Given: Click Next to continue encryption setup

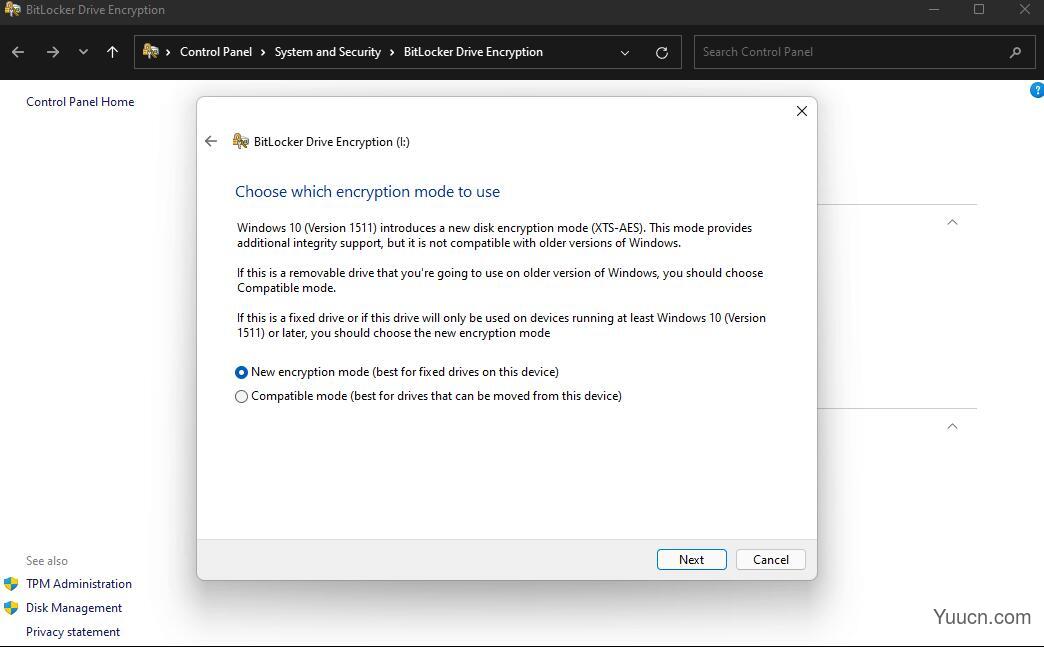Looking at the screenshot, I should 691,560.
